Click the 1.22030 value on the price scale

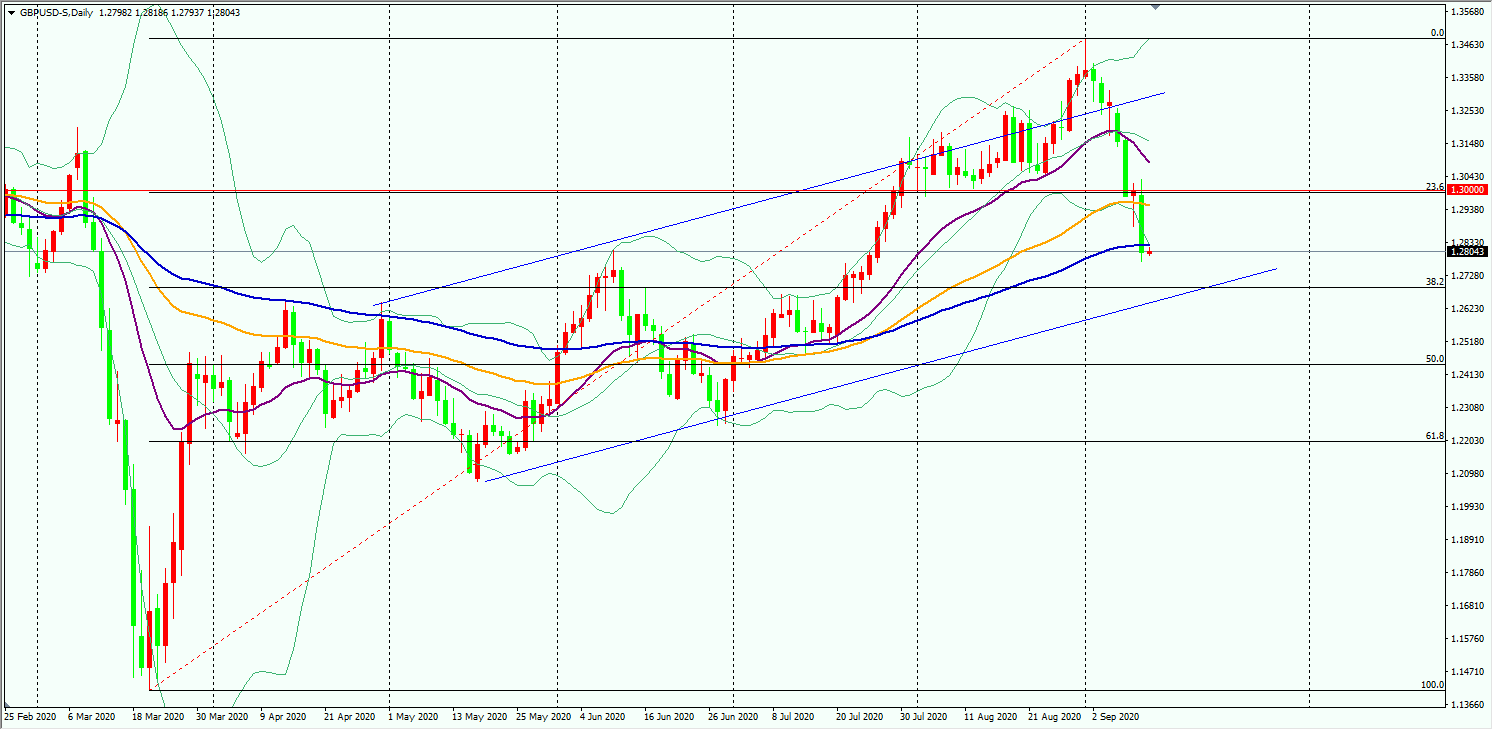coord(1466,441)
